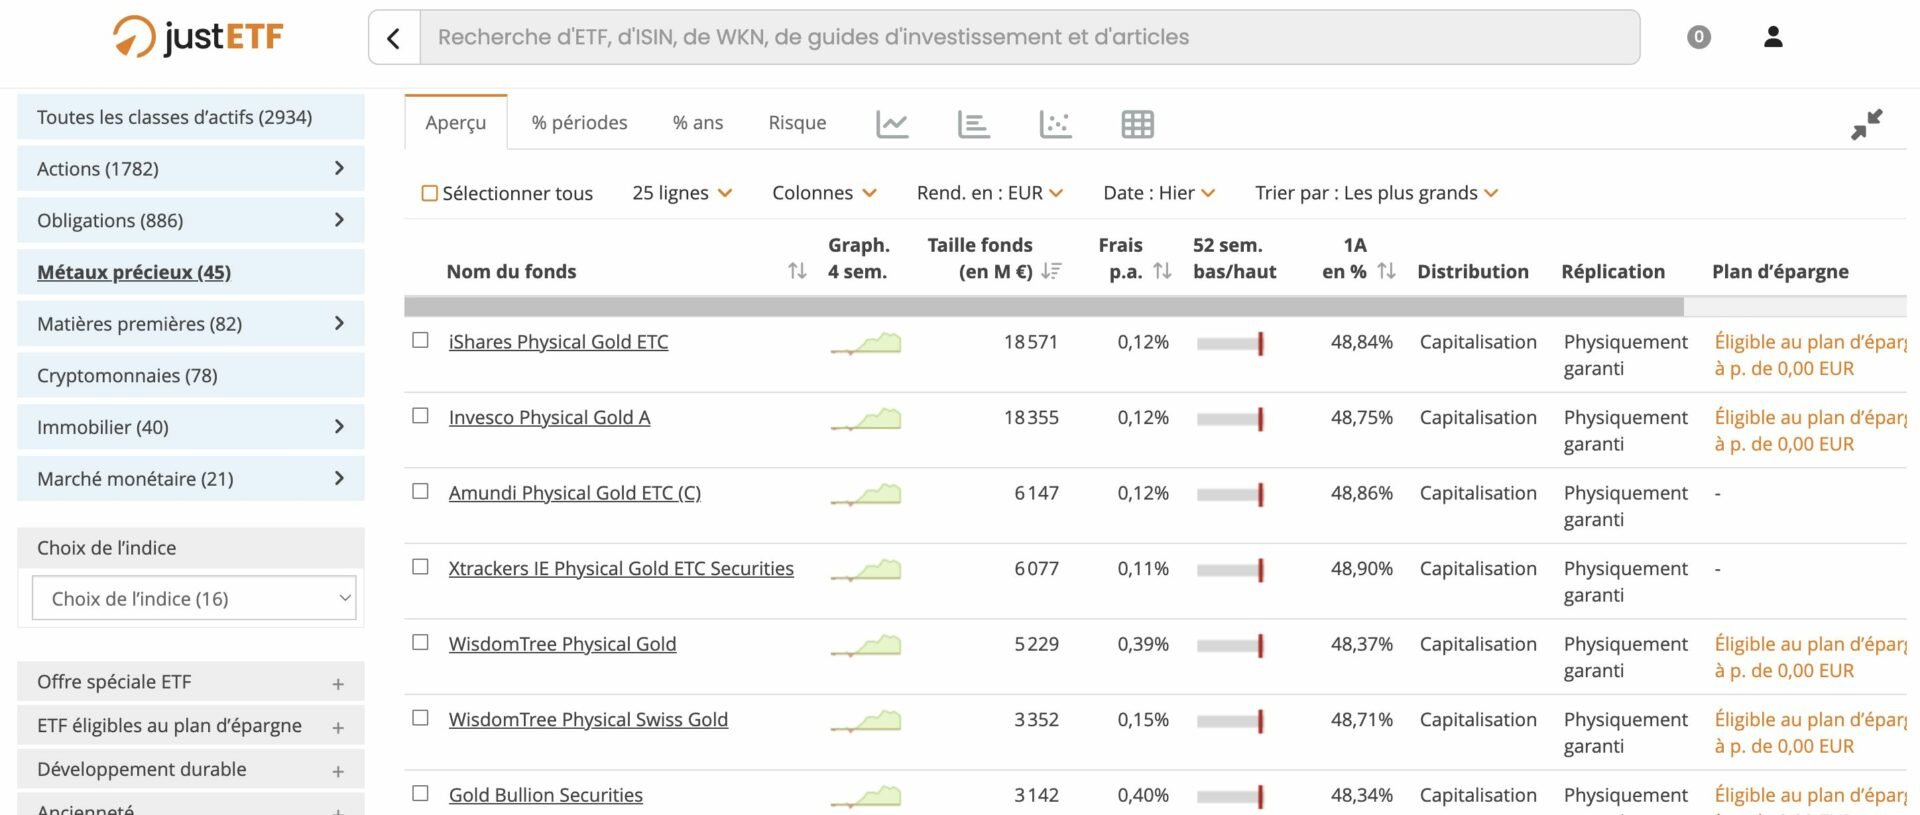Open Invesco Physical Gold A fund link

coord(549,418)
